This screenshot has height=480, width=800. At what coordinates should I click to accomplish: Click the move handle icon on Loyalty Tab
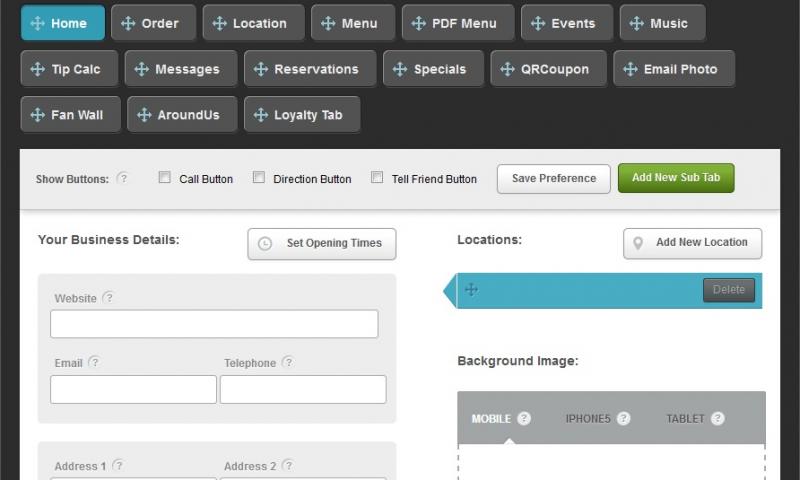click(x=261, y=115)
